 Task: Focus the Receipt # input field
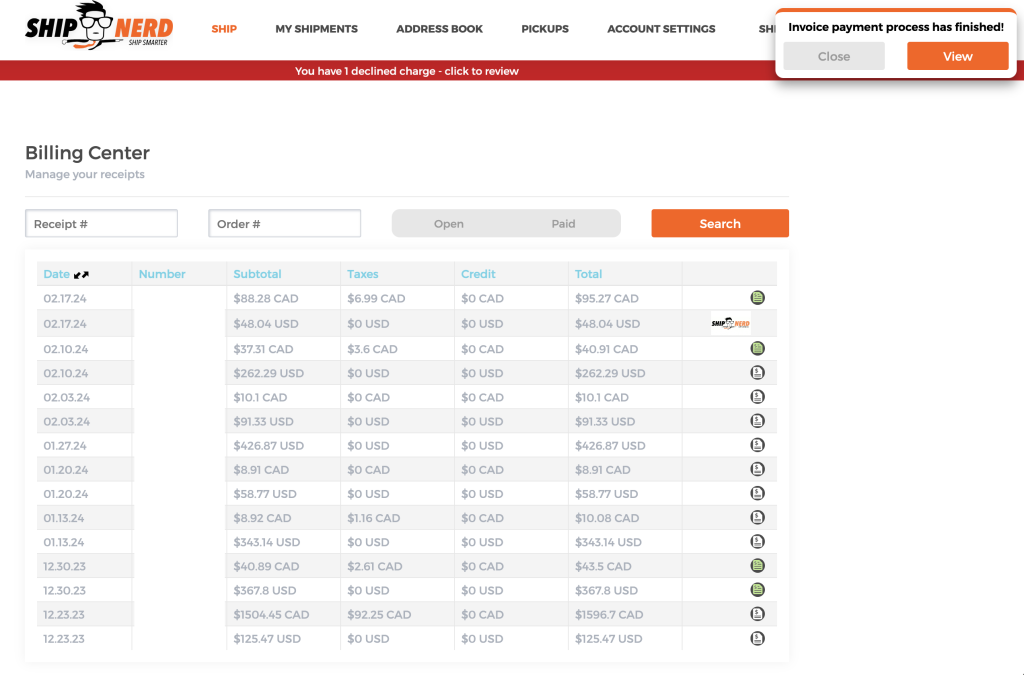(x=101, y=224)
